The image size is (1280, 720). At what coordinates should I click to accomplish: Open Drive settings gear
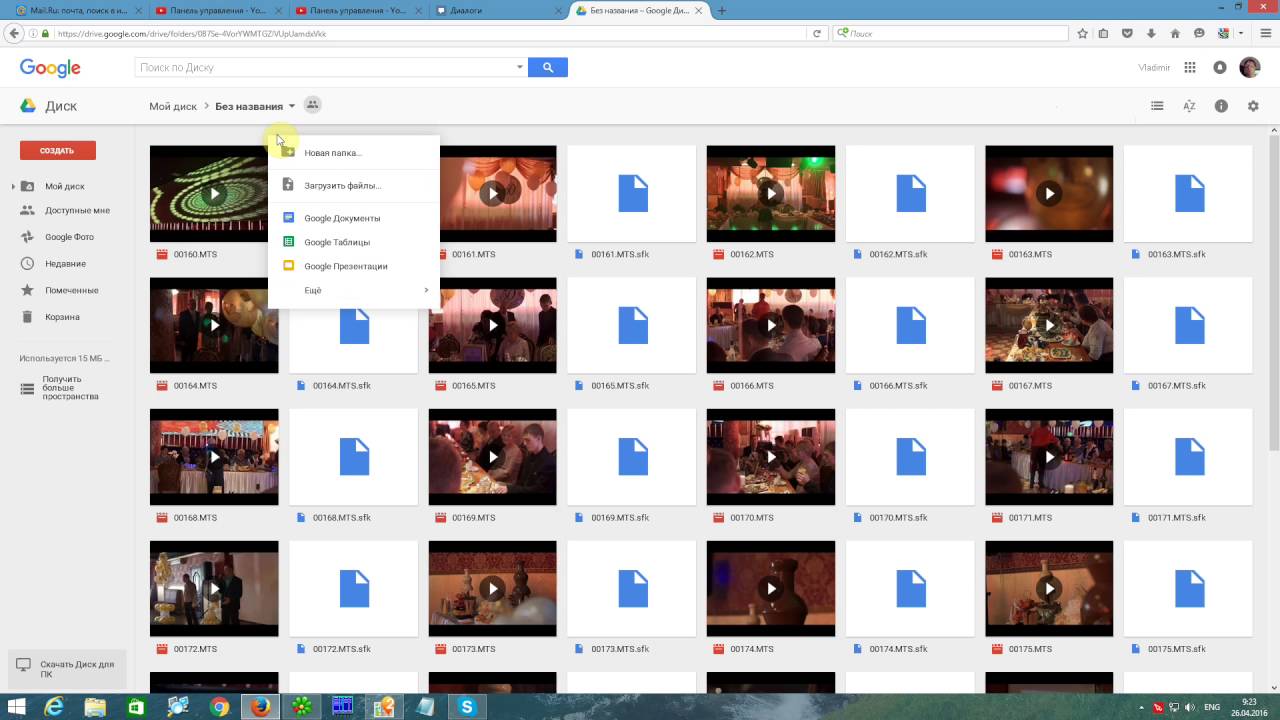[x=1253, y=106]
